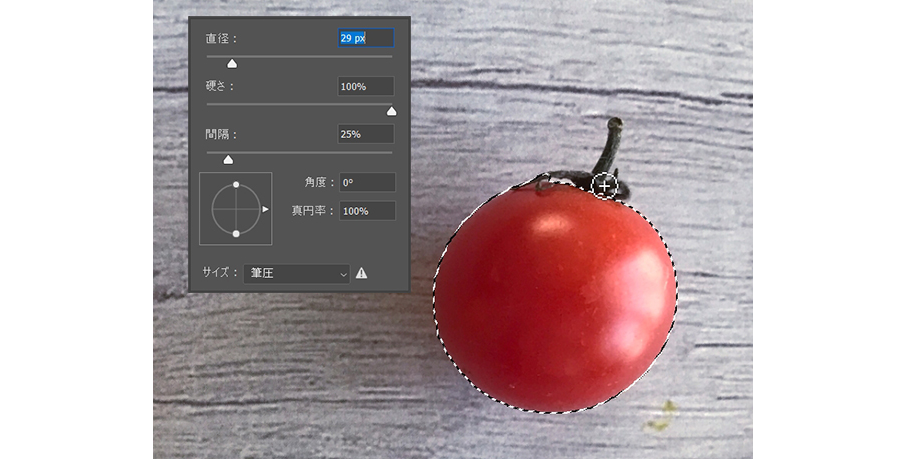Click the 硬さ label
The width and height of the screenshot is (906, 459).
221,86
